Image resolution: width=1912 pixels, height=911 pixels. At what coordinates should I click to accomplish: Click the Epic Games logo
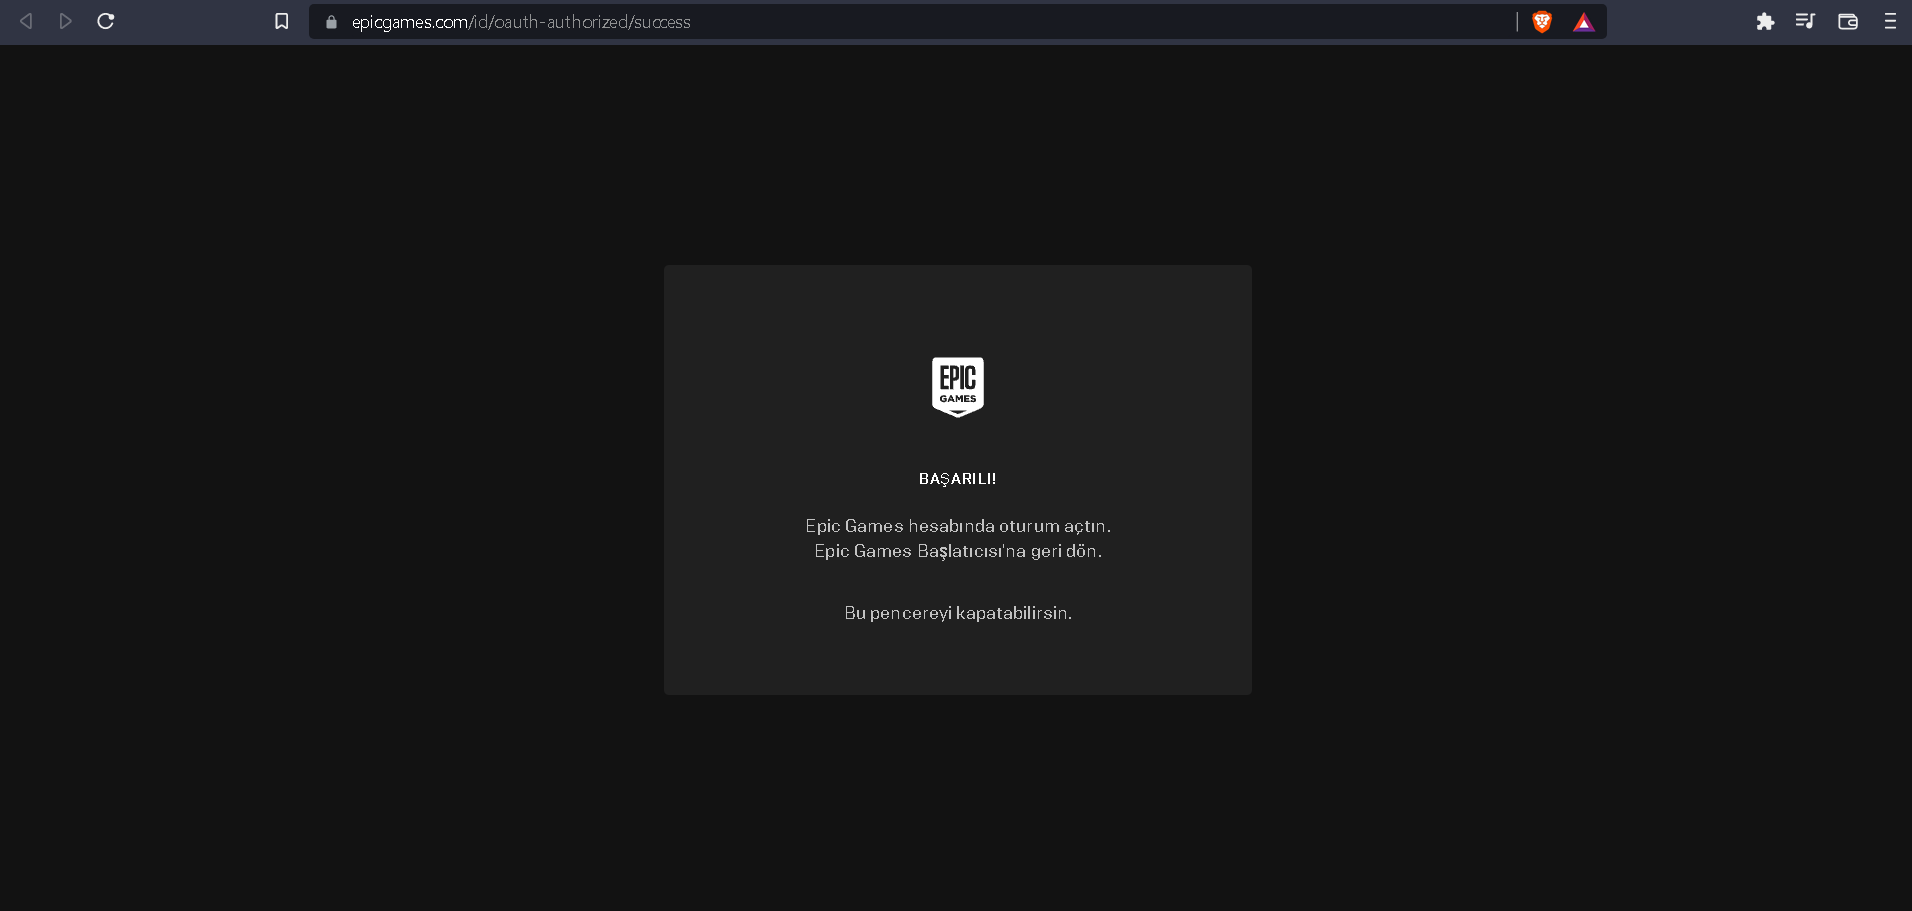[958, 387]
